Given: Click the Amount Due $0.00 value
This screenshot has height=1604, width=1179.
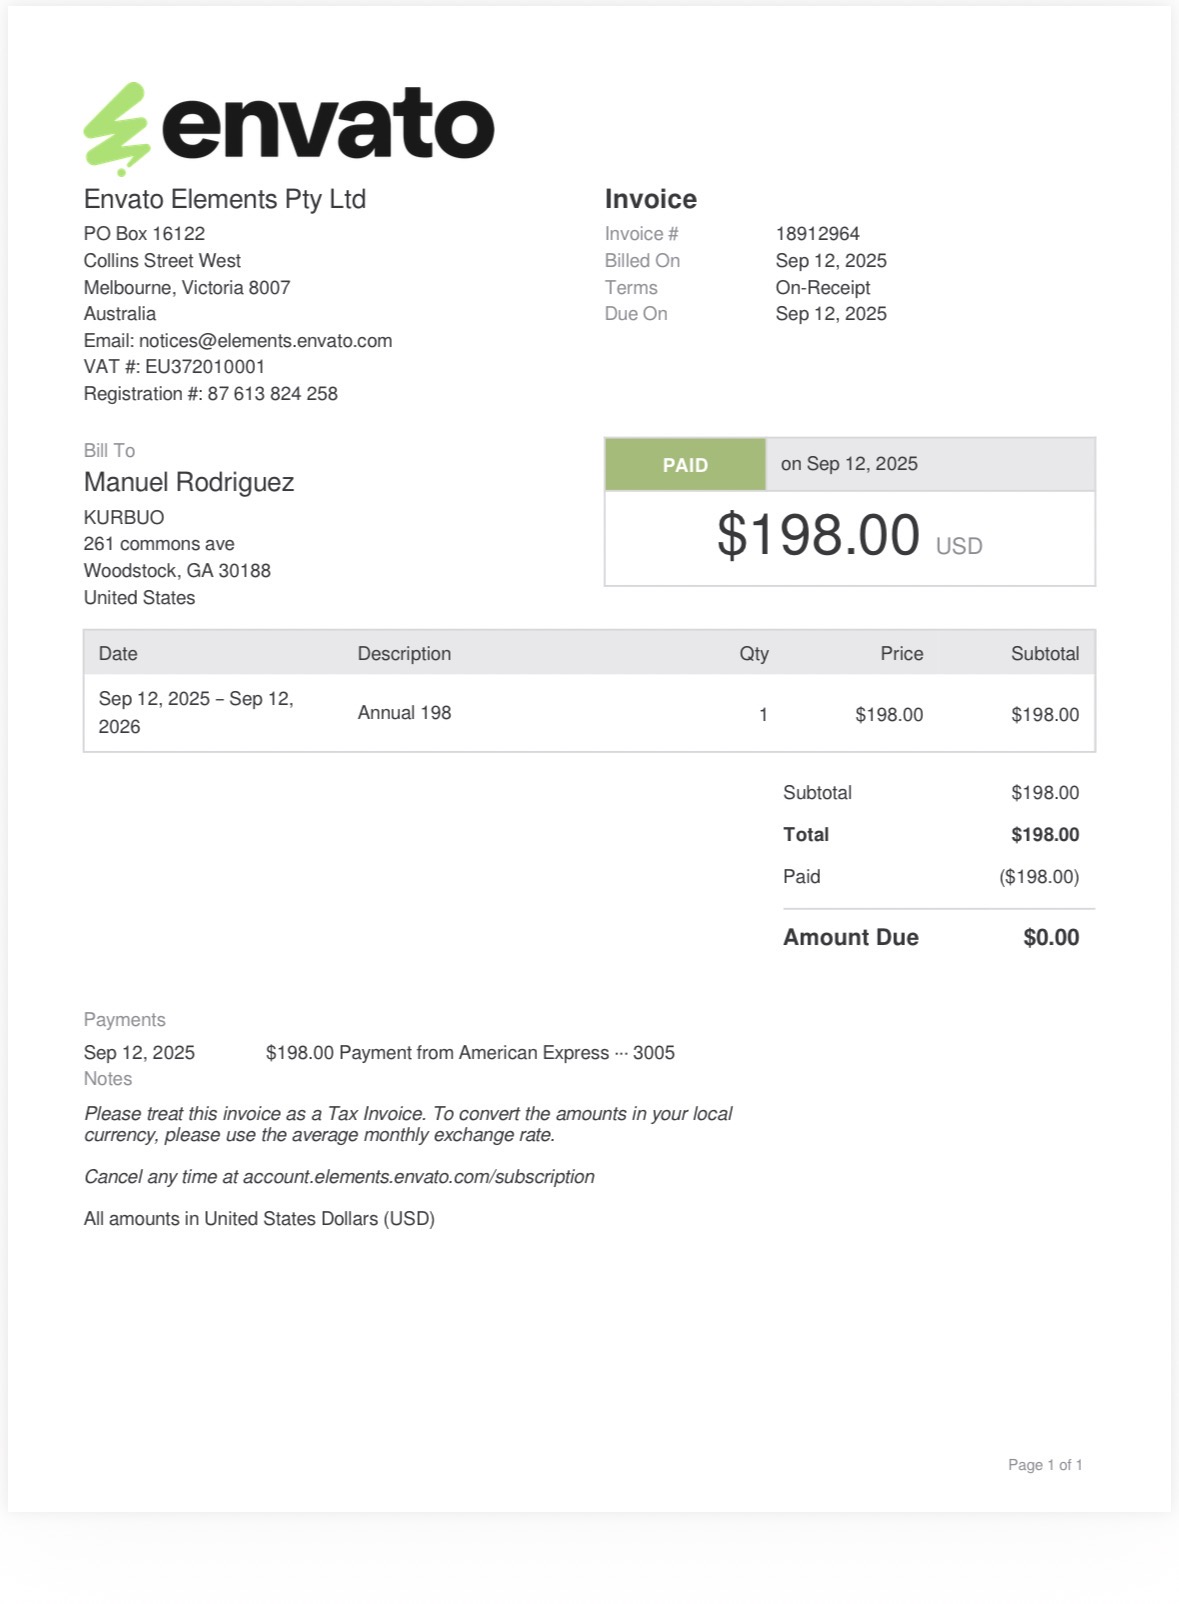Looking at the screenshot, I should pos(1050,938).
